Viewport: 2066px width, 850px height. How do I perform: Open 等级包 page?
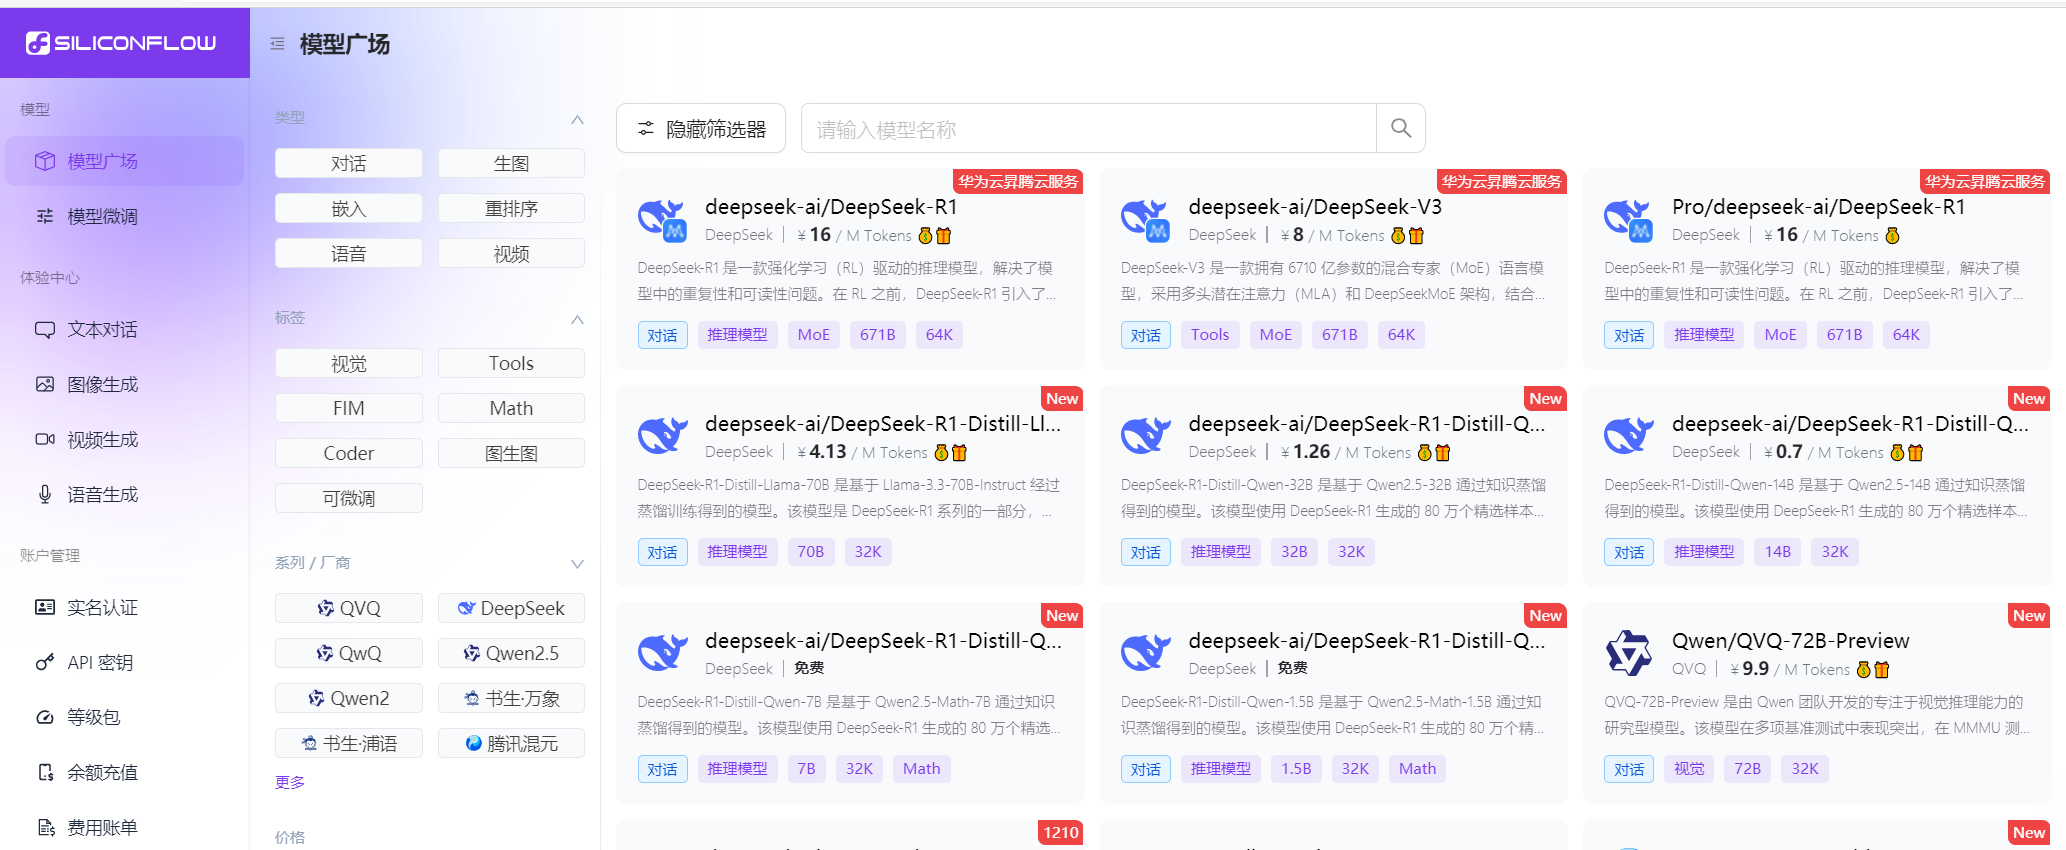click(125, 717)
